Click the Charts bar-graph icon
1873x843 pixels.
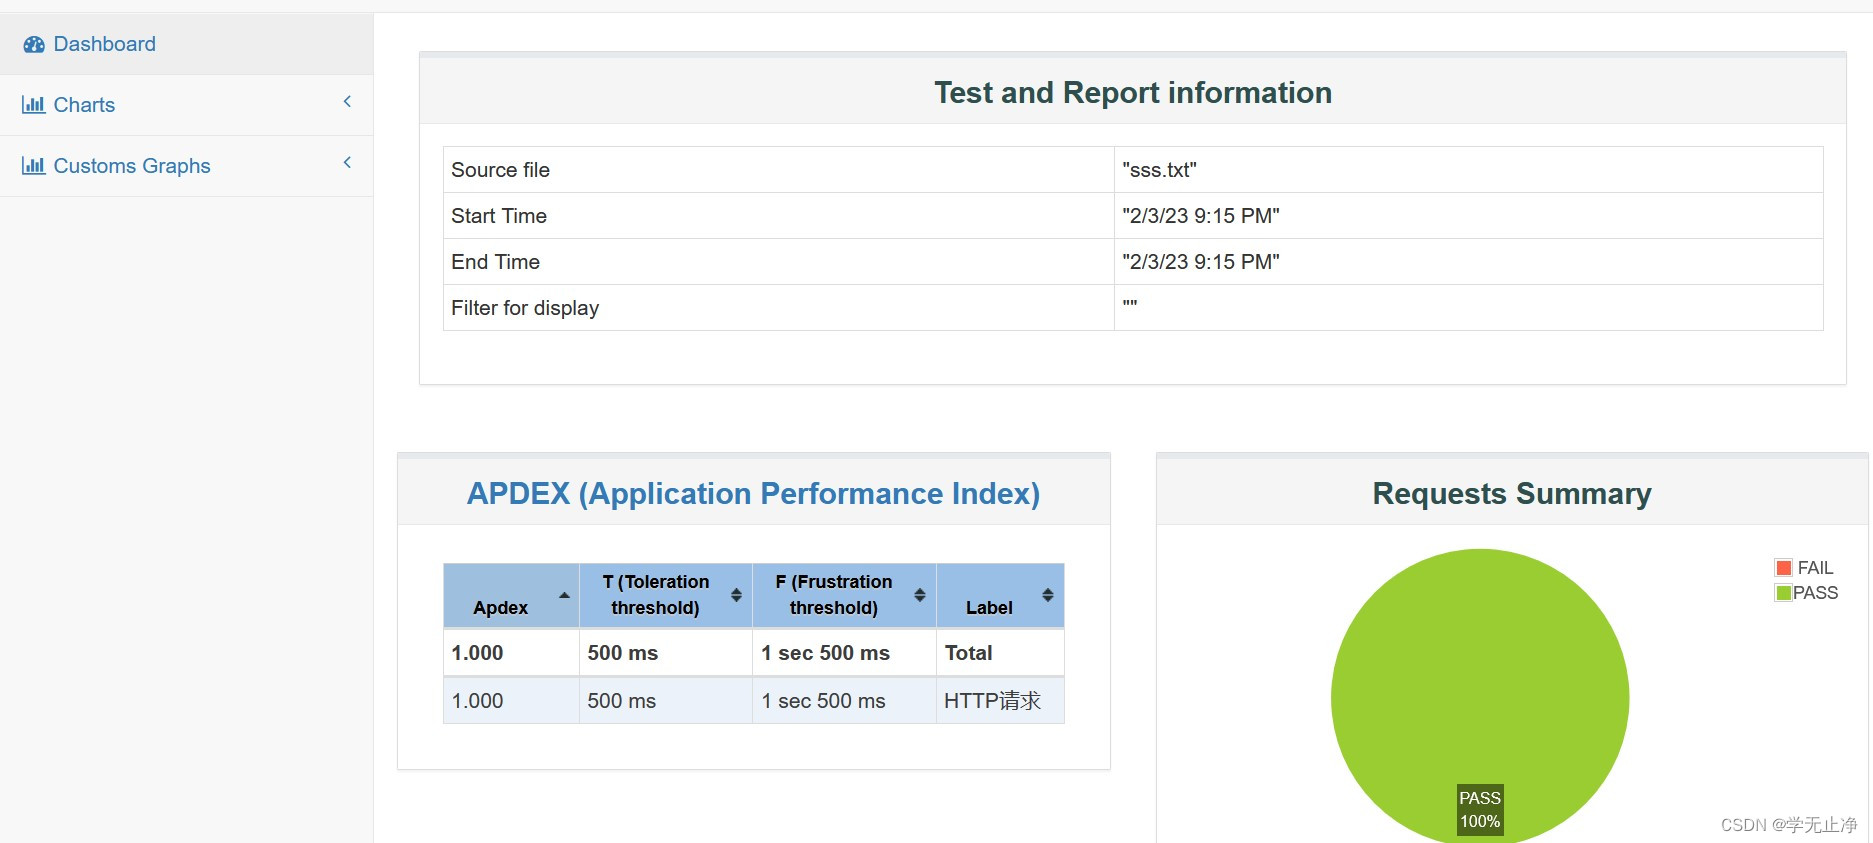[x=34, y=105]
